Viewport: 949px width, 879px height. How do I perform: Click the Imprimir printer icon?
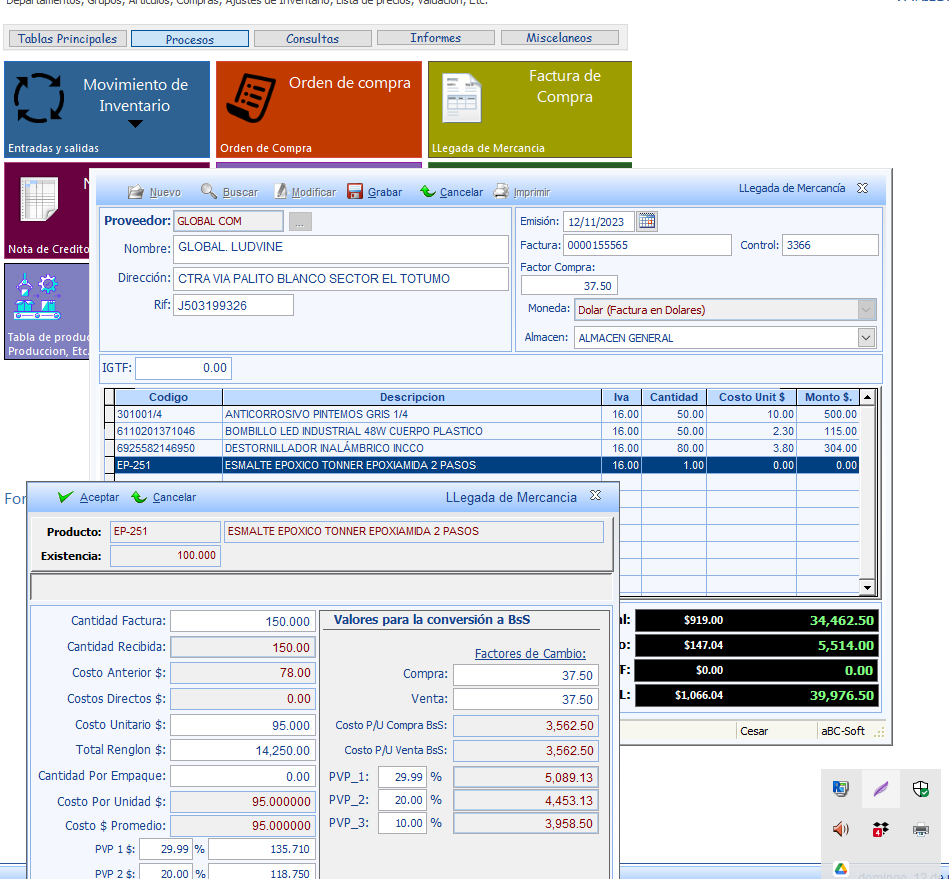point(501,191)
